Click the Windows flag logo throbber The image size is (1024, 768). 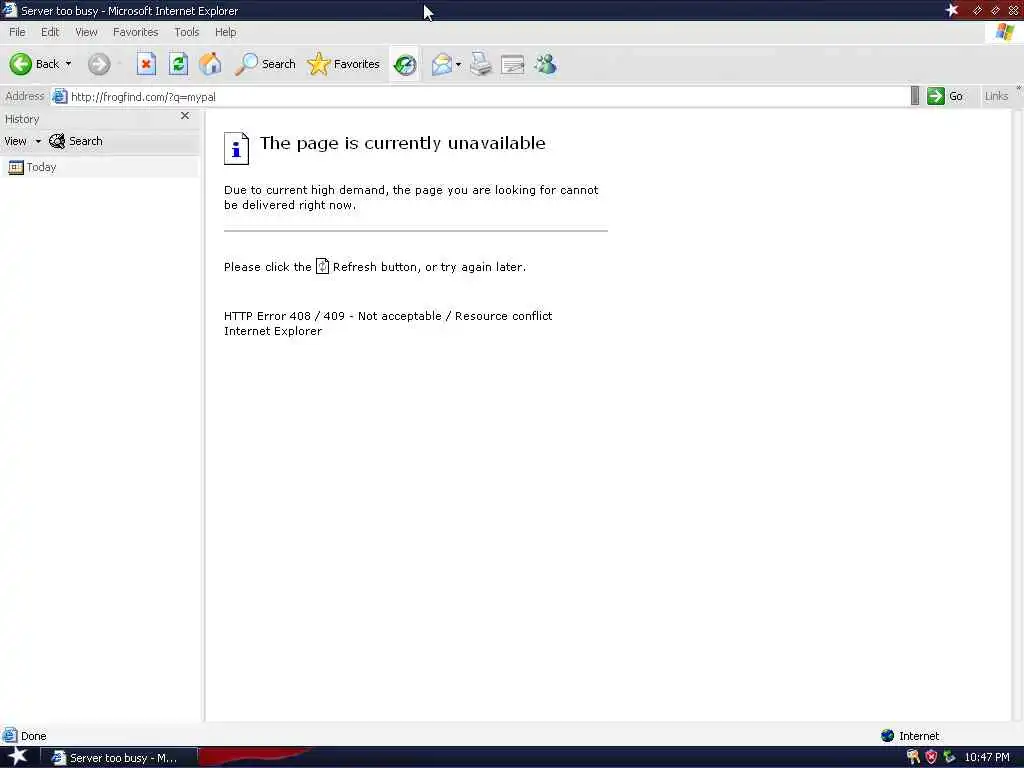point(1004,32)
